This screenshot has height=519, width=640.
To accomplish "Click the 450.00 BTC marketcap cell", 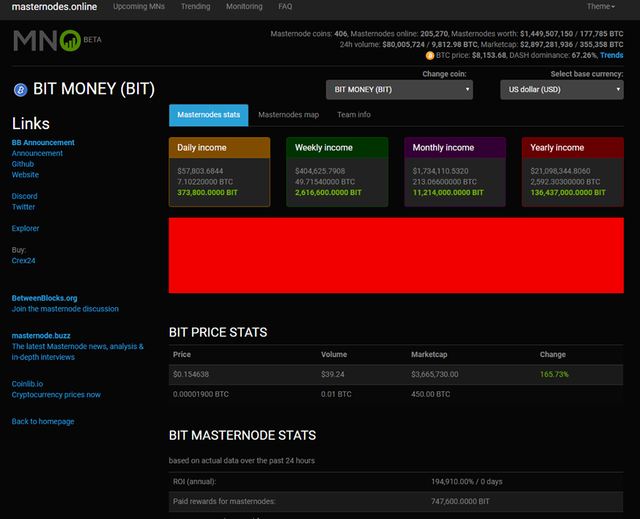I will pyautogui.click(x=431, y=395).
